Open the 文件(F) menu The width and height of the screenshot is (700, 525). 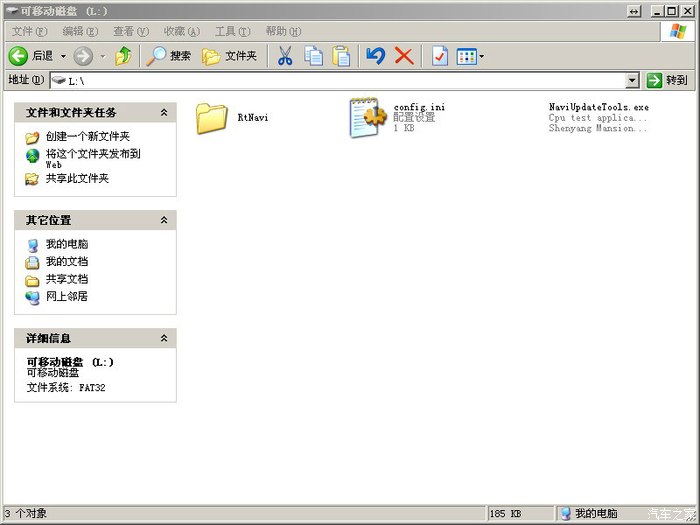coord(28,32)
